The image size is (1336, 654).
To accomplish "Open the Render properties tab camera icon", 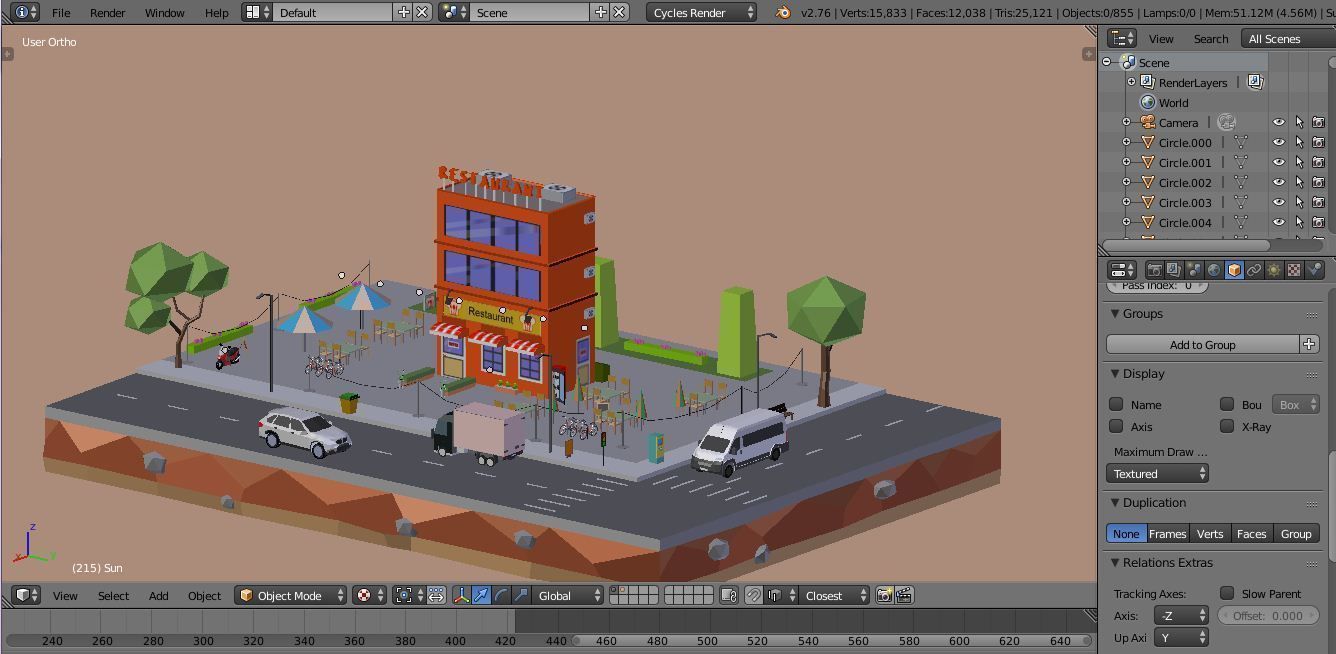I will pos(1154,270).
